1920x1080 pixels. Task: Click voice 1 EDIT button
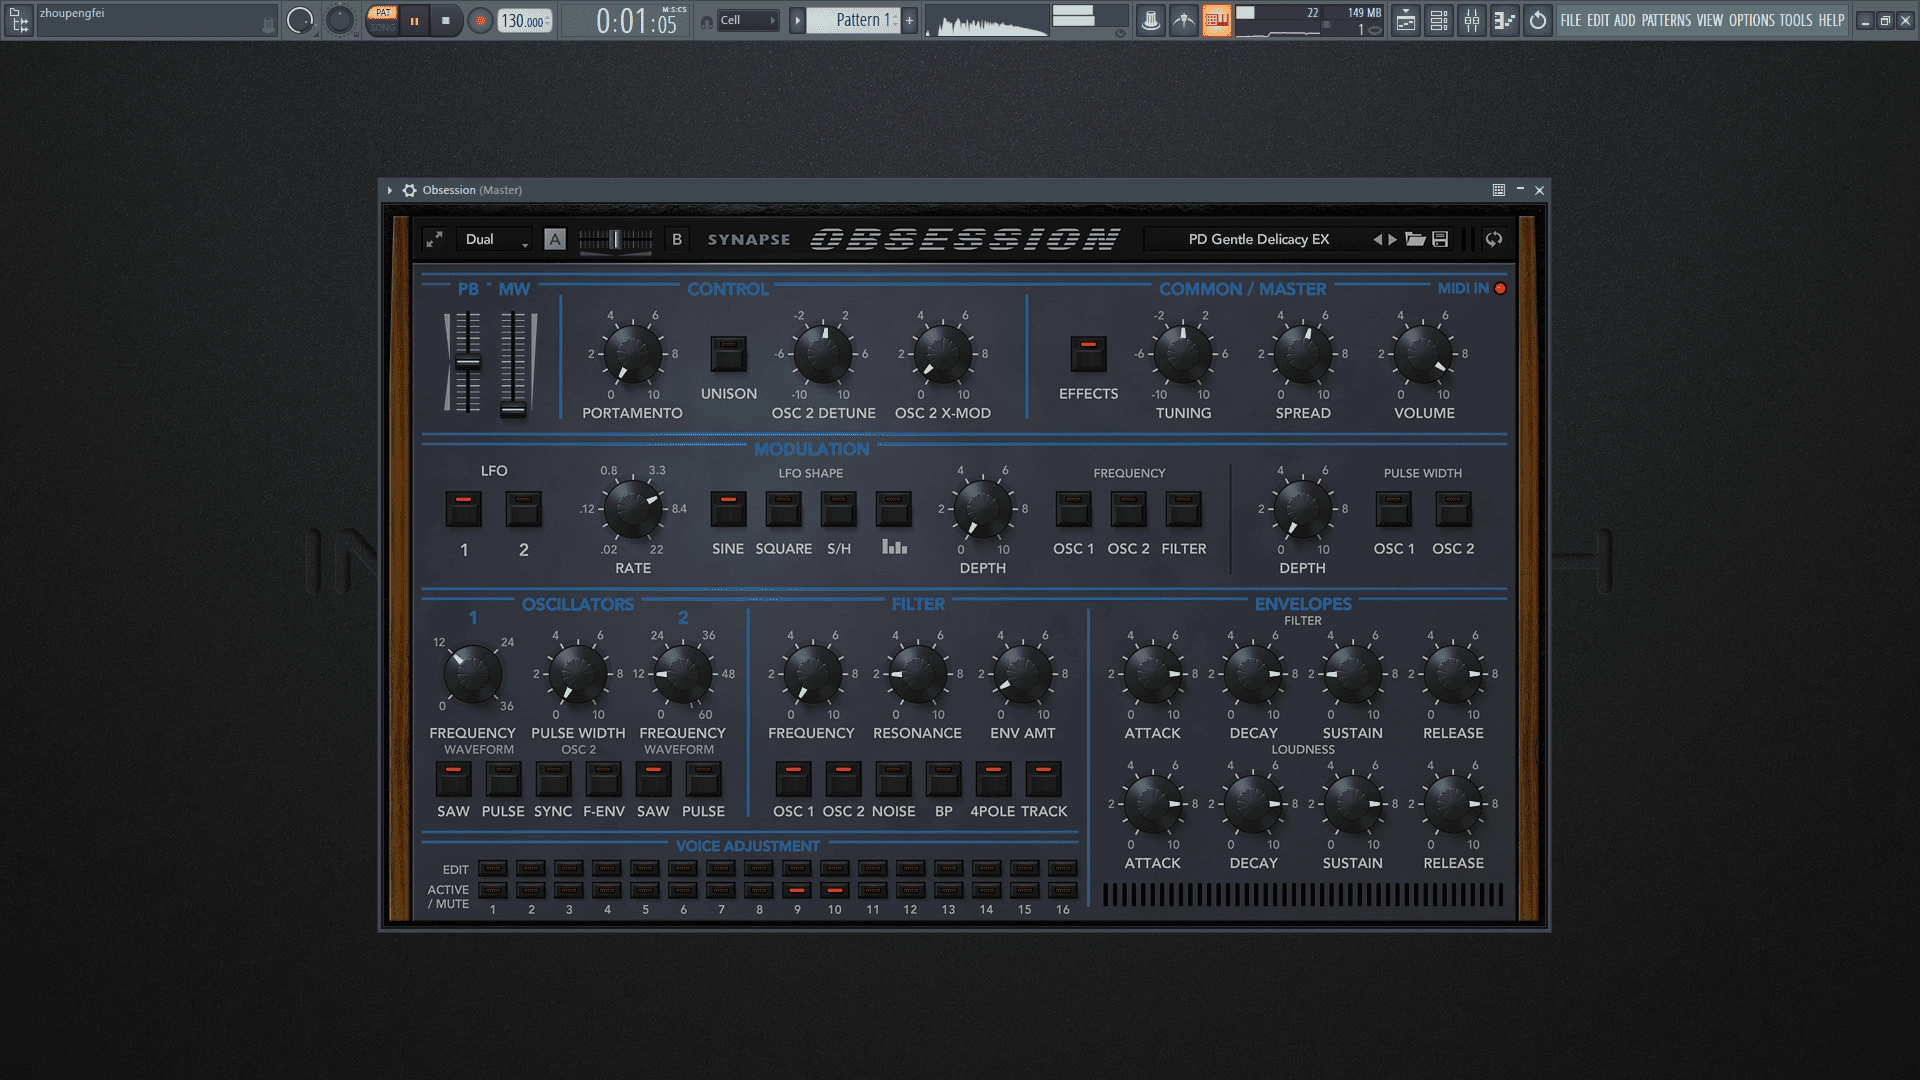click(492, 868)
